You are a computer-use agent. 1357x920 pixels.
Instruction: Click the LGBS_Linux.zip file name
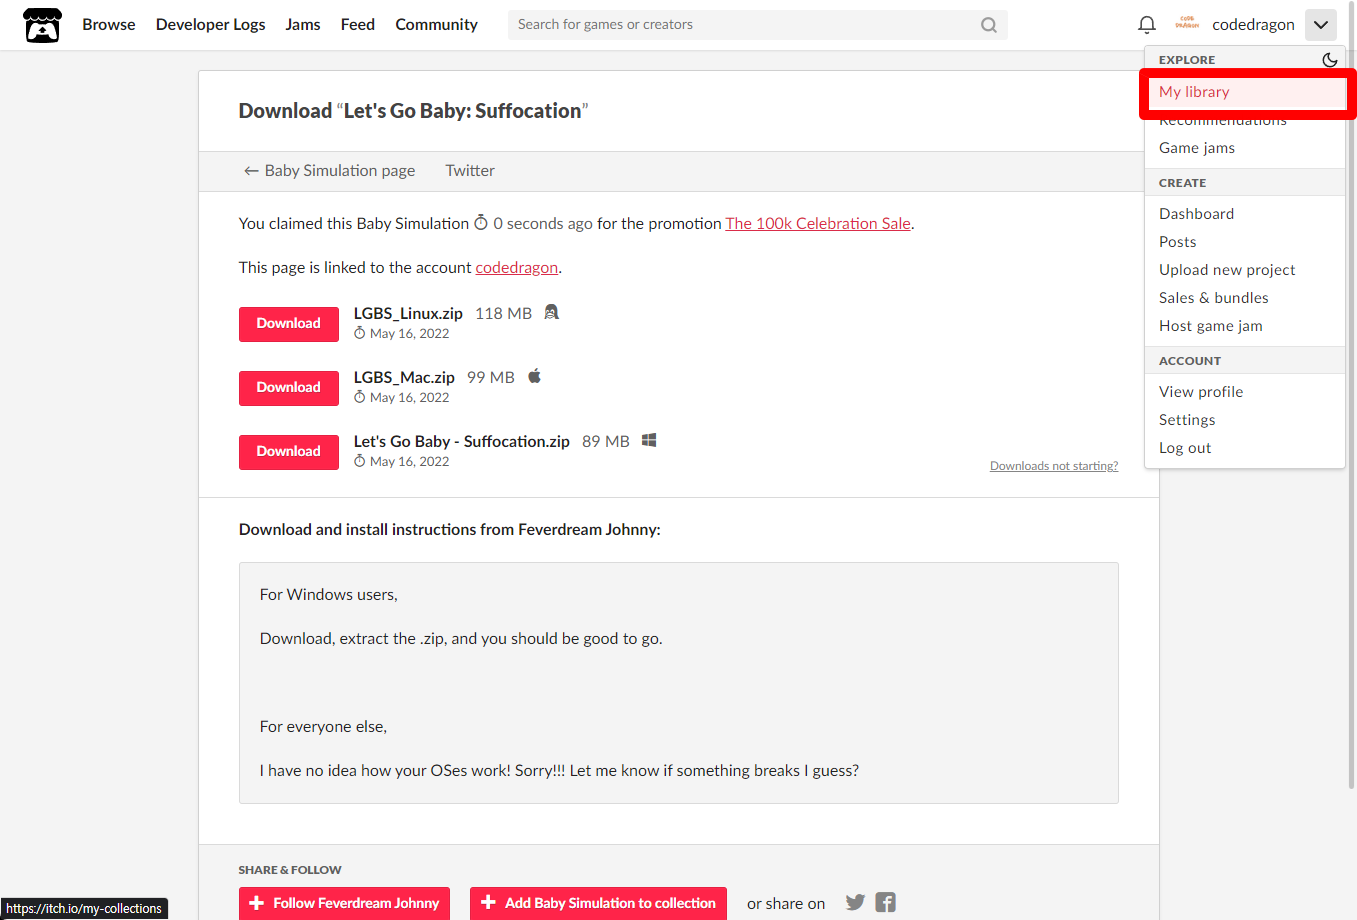click(x=408, y=314)
